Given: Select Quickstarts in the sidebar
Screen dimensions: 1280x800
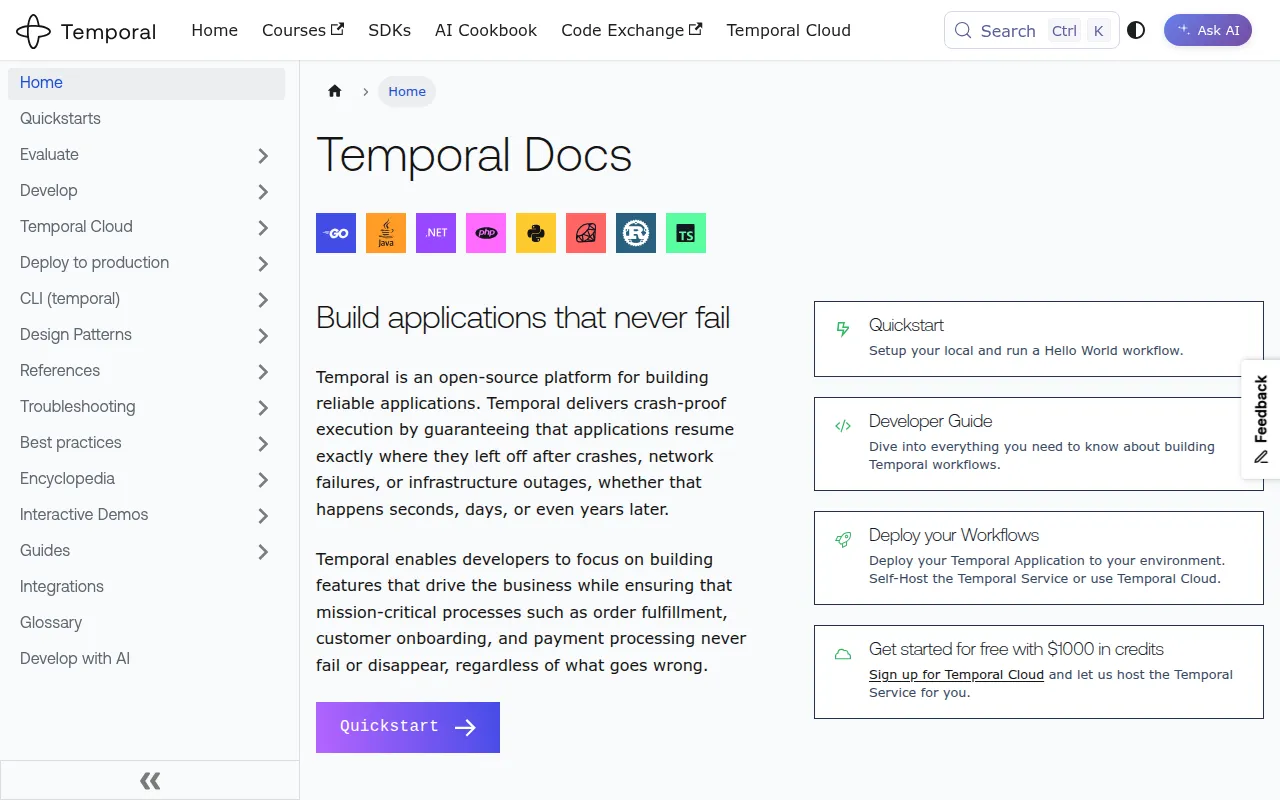Looking at the screenshot, I should click(146, 119).
